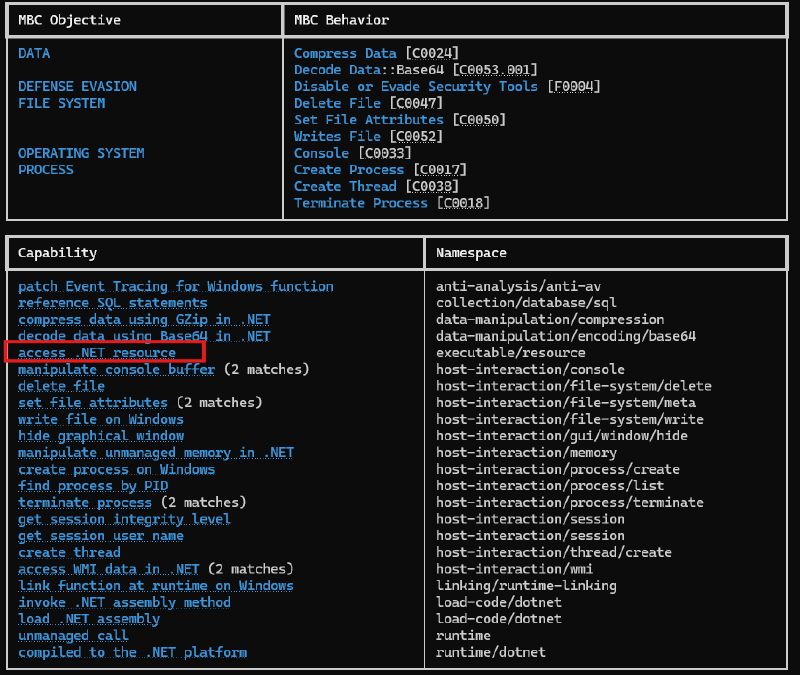Viewport: 800px width, 675px height.
Task: Click the C0024 identifier
Action: (432, 54)
